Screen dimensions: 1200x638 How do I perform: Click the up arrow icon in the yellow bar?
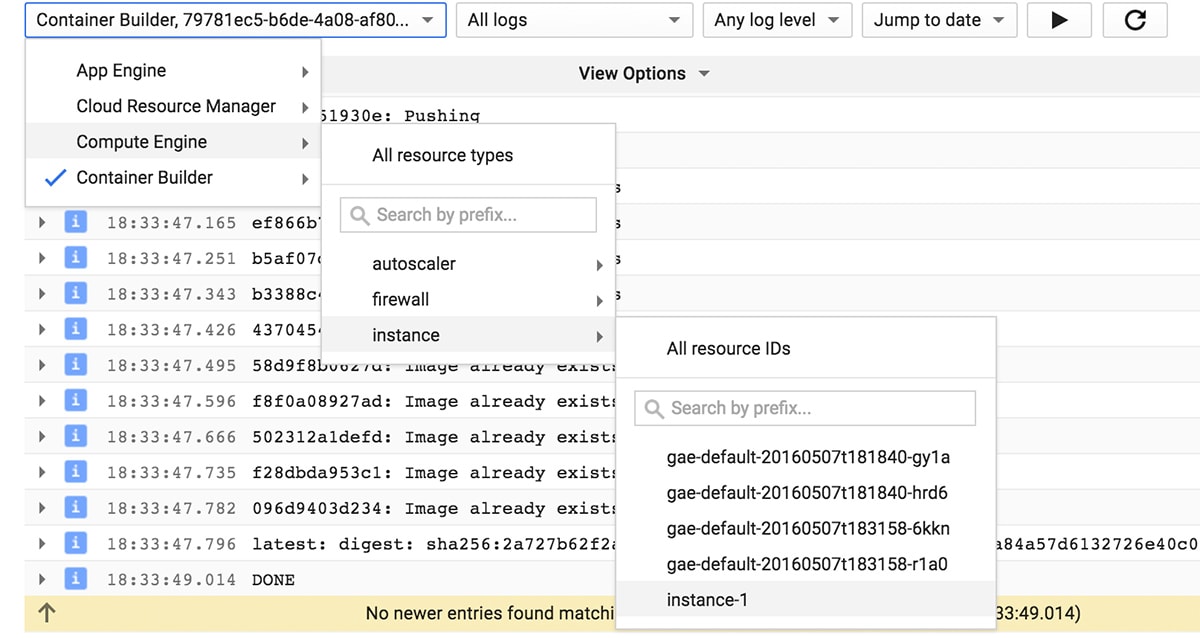[46, 613]
